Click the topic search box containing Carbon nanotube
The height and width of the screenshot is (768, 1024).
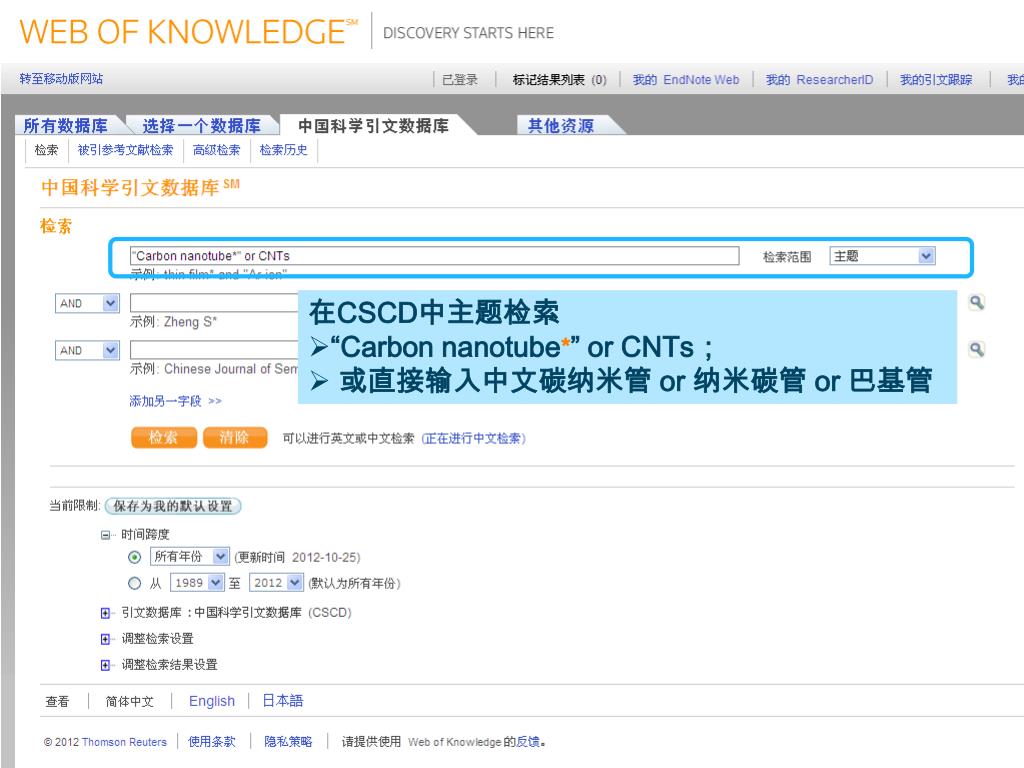434,256
